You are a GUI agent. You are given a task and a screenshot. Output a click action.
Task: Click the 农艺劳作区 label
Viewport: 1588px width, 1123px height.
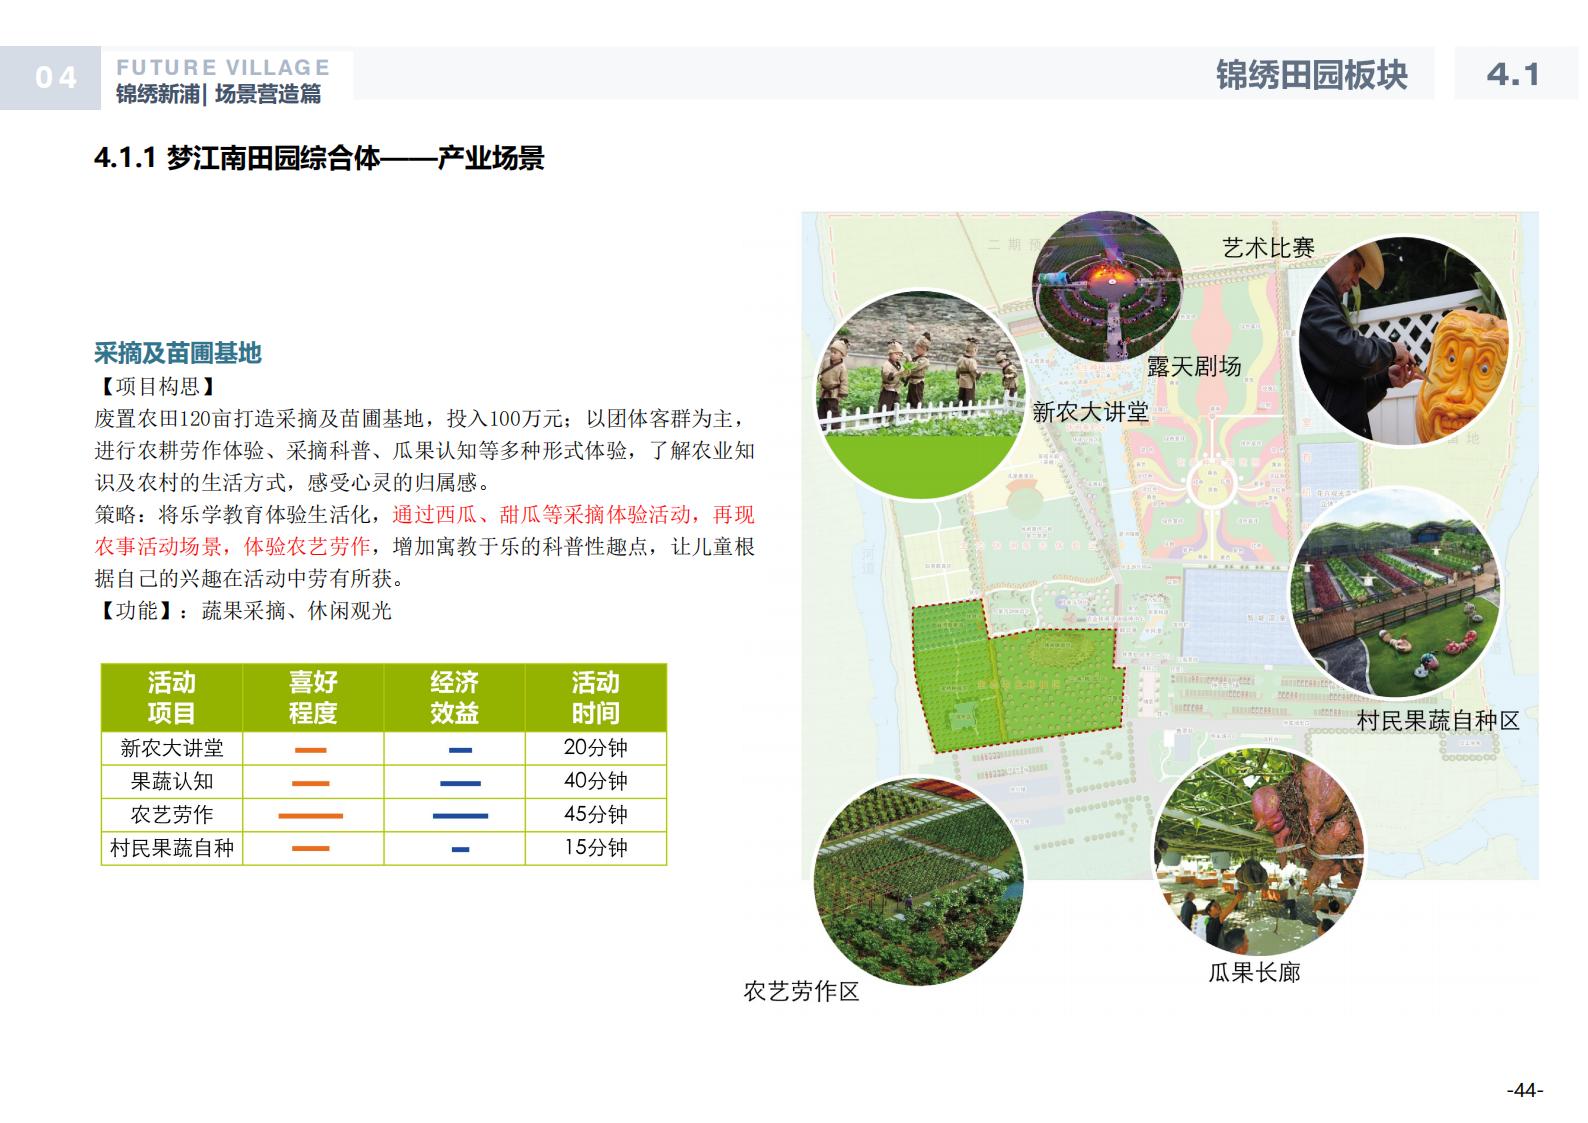coord(801,991)
